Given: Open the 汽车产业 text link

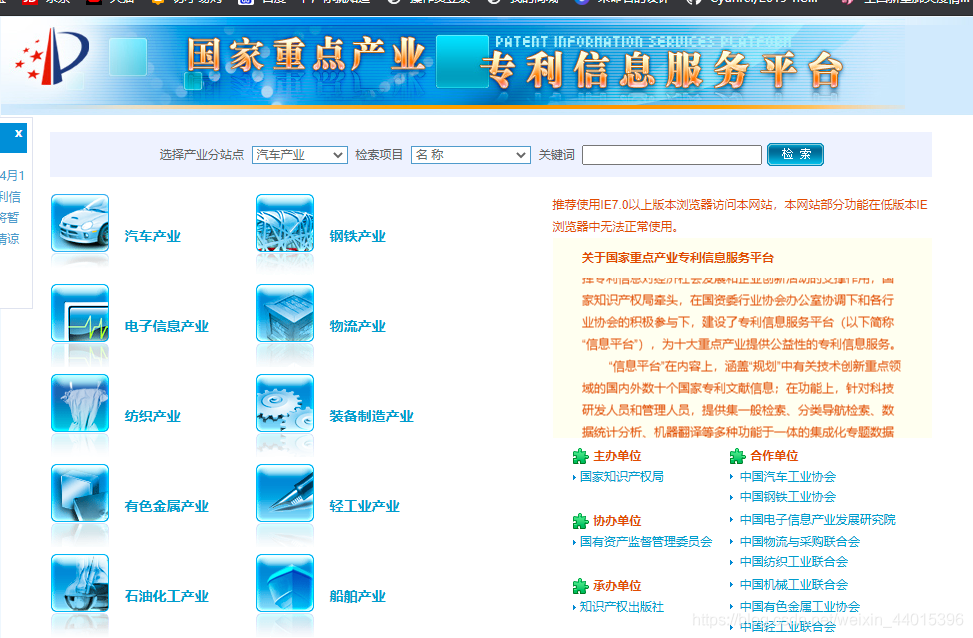Looking at the screenshot, I should click(x=153, y=236).
